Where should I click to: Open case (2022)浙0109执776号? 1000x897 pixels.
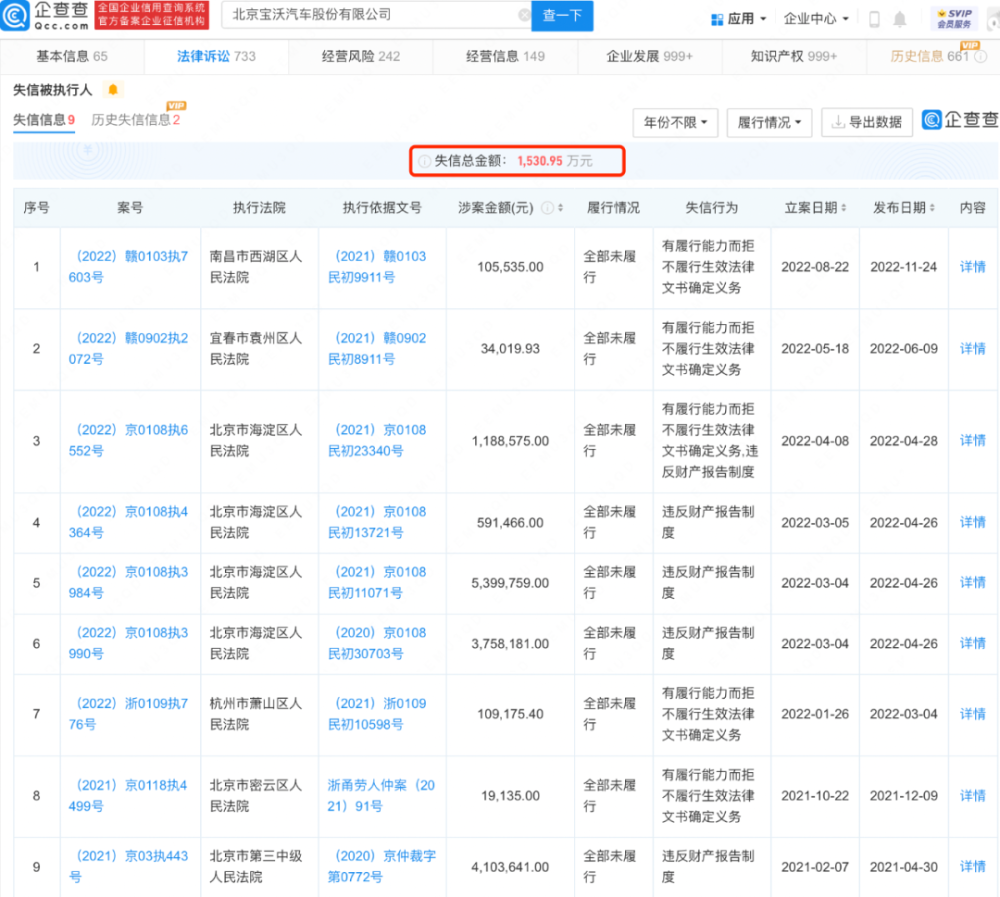128,714
